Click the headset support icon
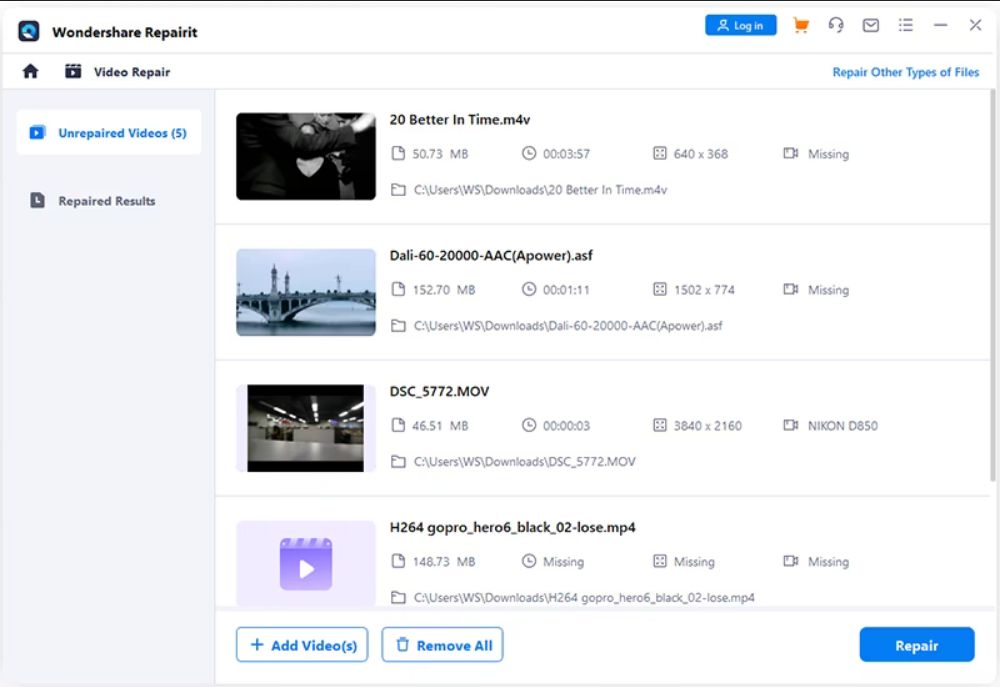The width and height of the screenshot is (1000, 687). (x=836, y=25)
